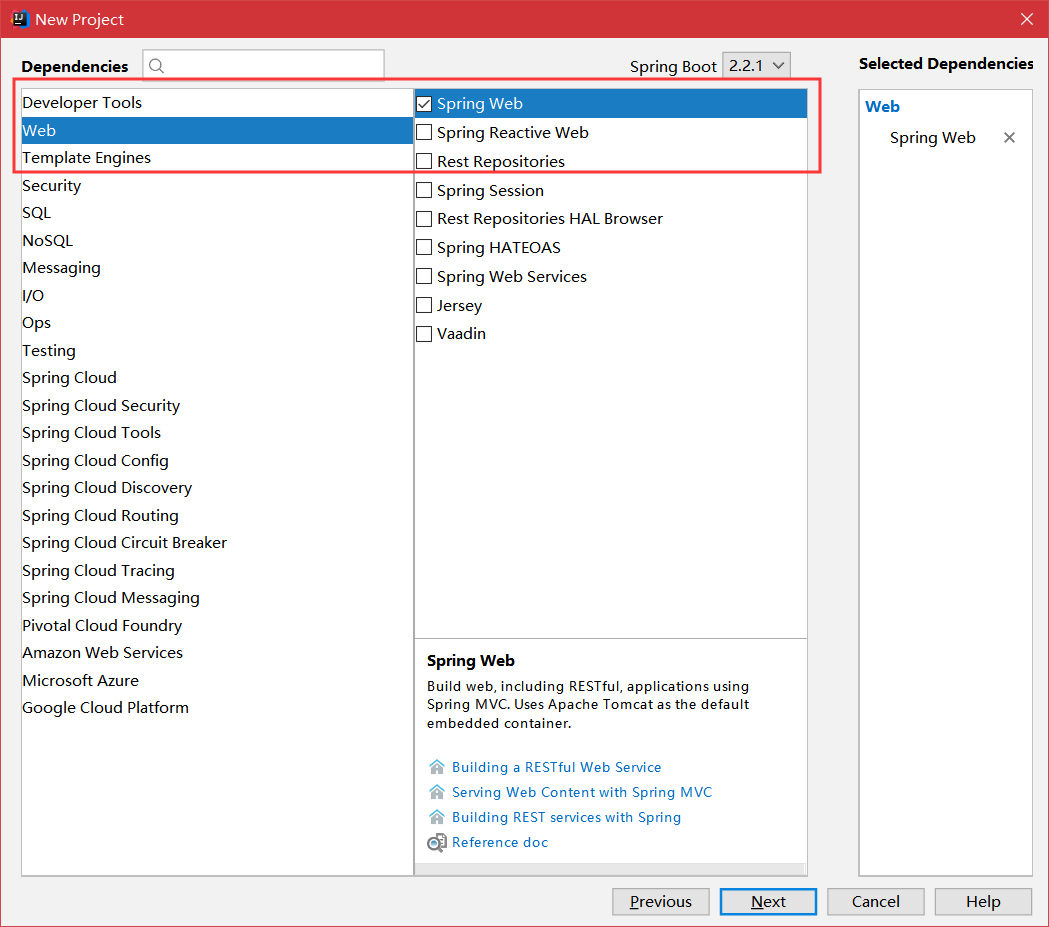The image size is (1049, 927).
Task: Select Amazon Web Services category
Action: pos(217,653)
